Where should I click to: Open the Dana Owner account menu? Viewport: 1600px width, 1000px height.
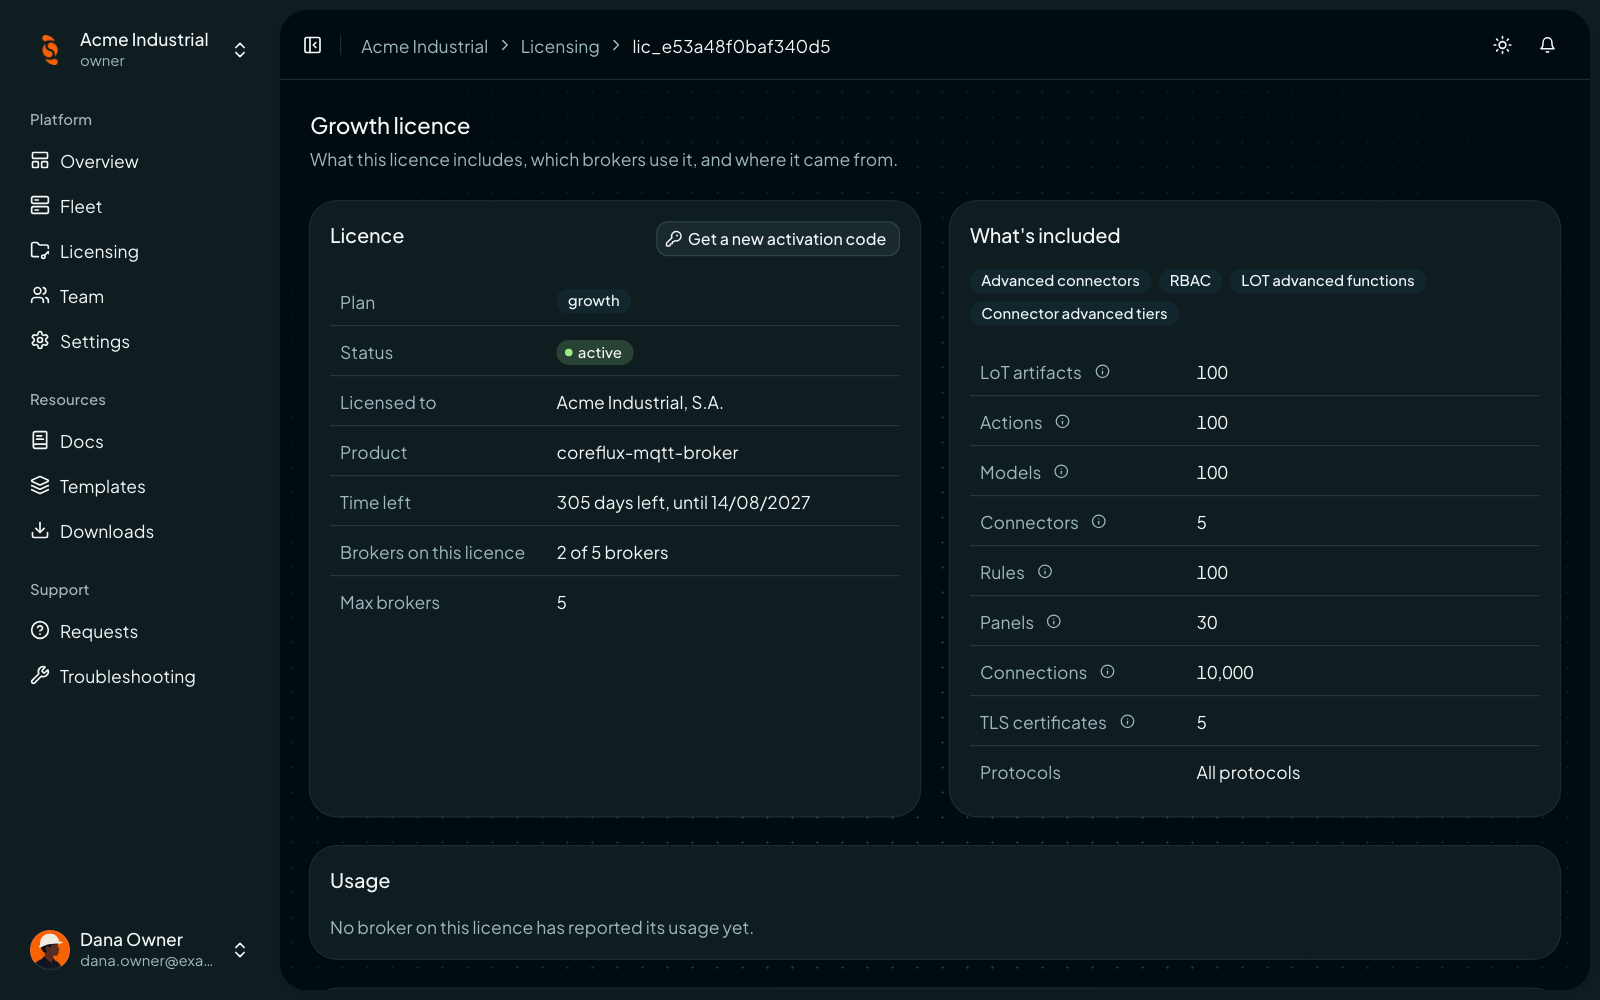(x=140, y=949)
